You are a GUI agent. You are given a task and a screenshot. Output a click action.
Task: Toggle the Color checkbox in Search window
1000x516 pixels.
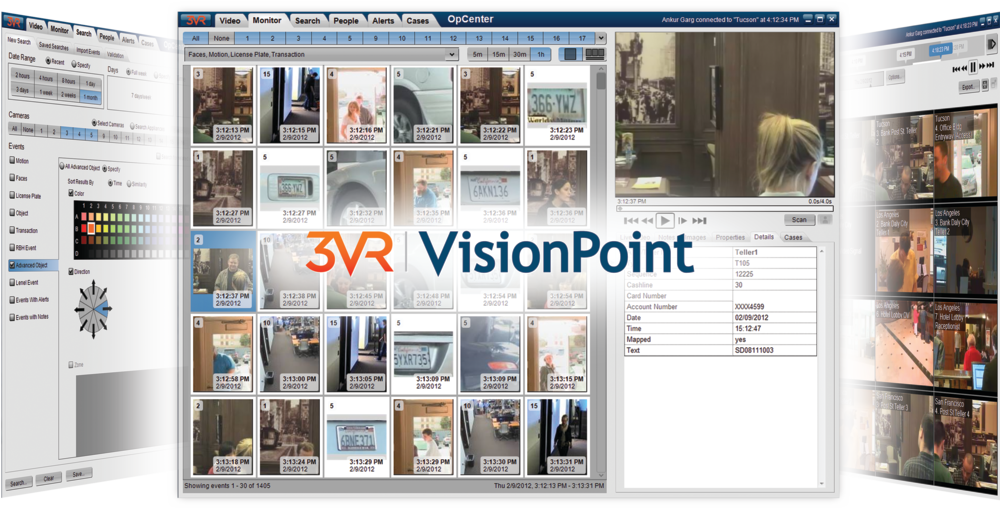pyautogui.click(x=71, y=192)
